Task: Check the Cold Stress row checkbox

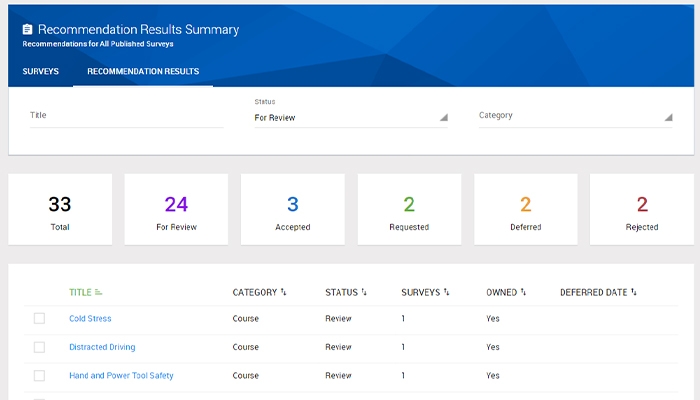Action: pos(39,319)
